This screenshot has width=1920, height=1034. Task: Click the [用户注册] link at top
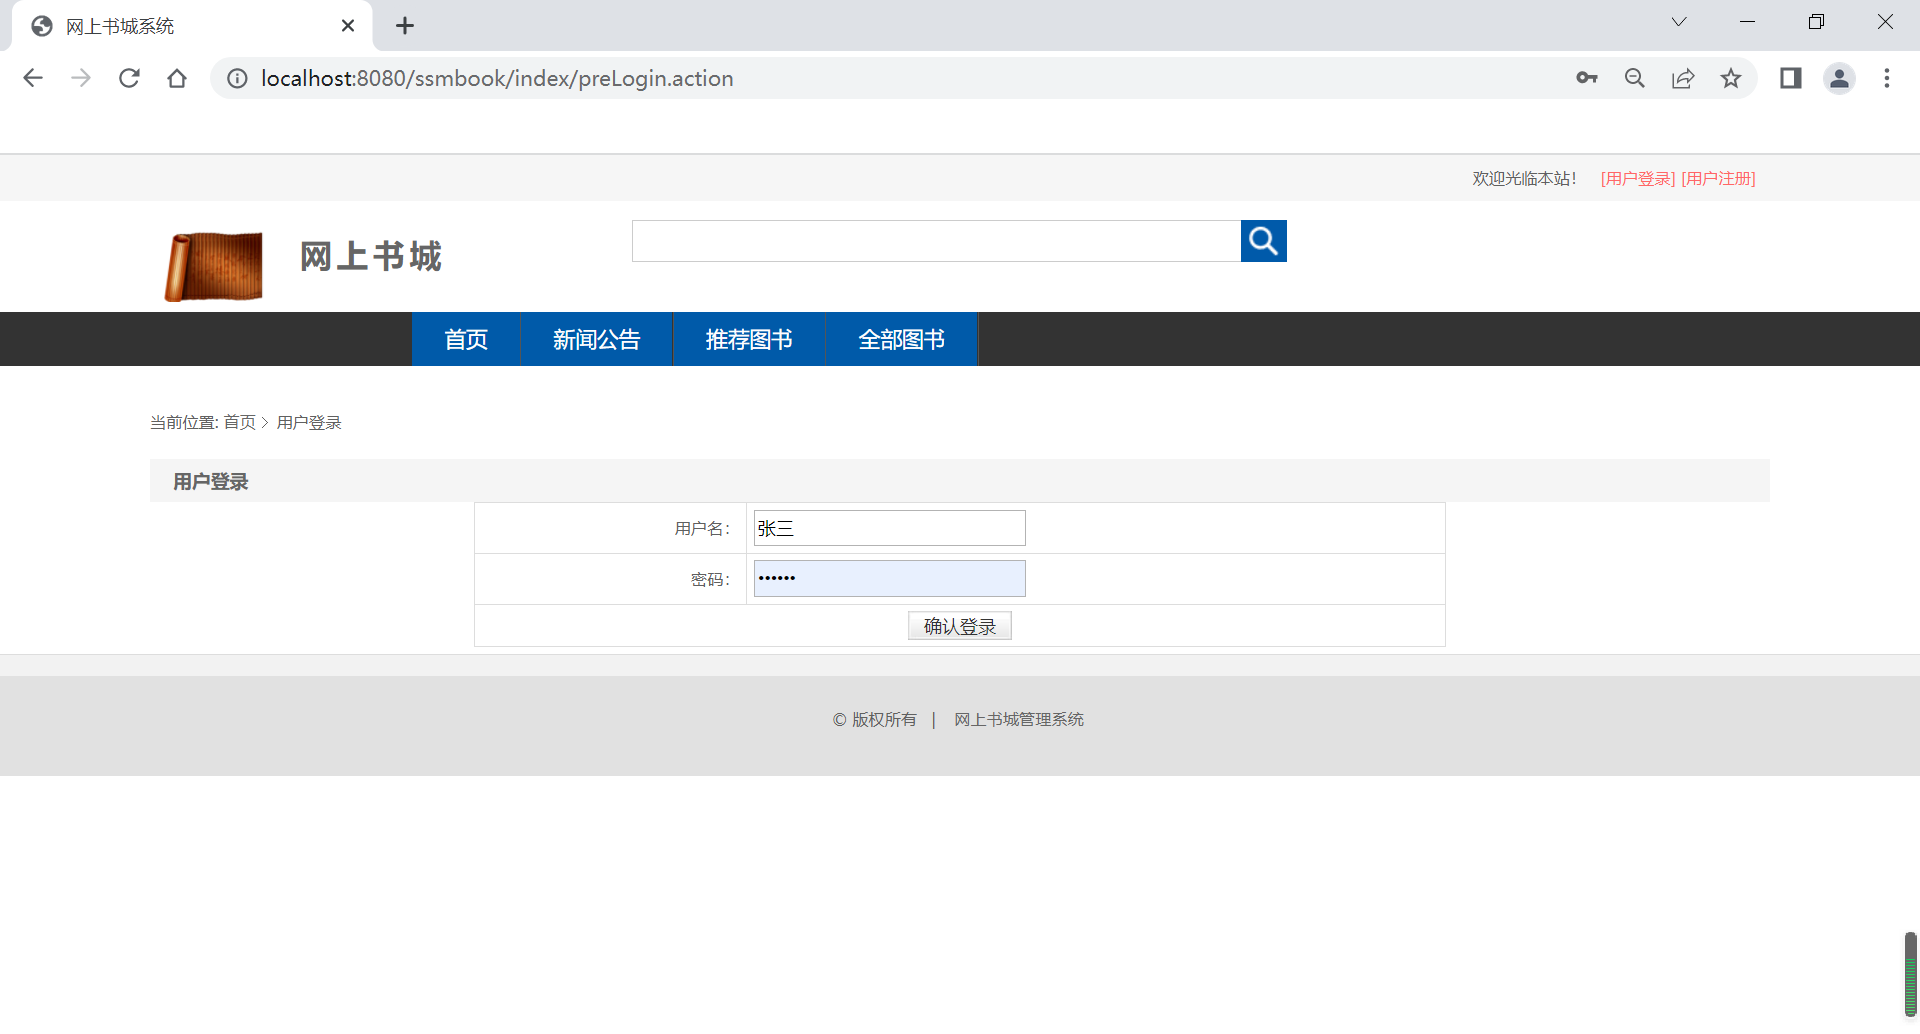pos(1719,178)
